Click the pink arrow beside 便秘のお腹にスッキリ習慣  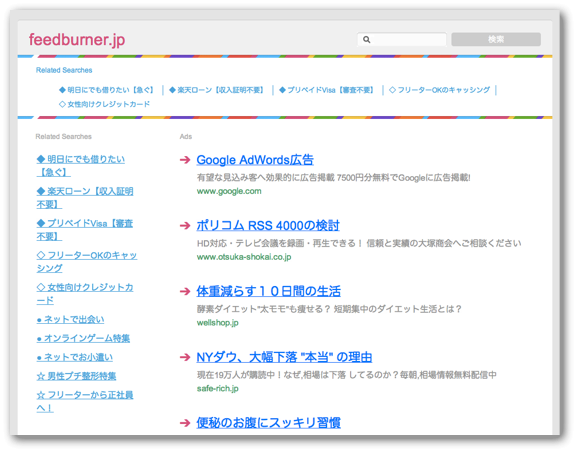click(185, 423)
